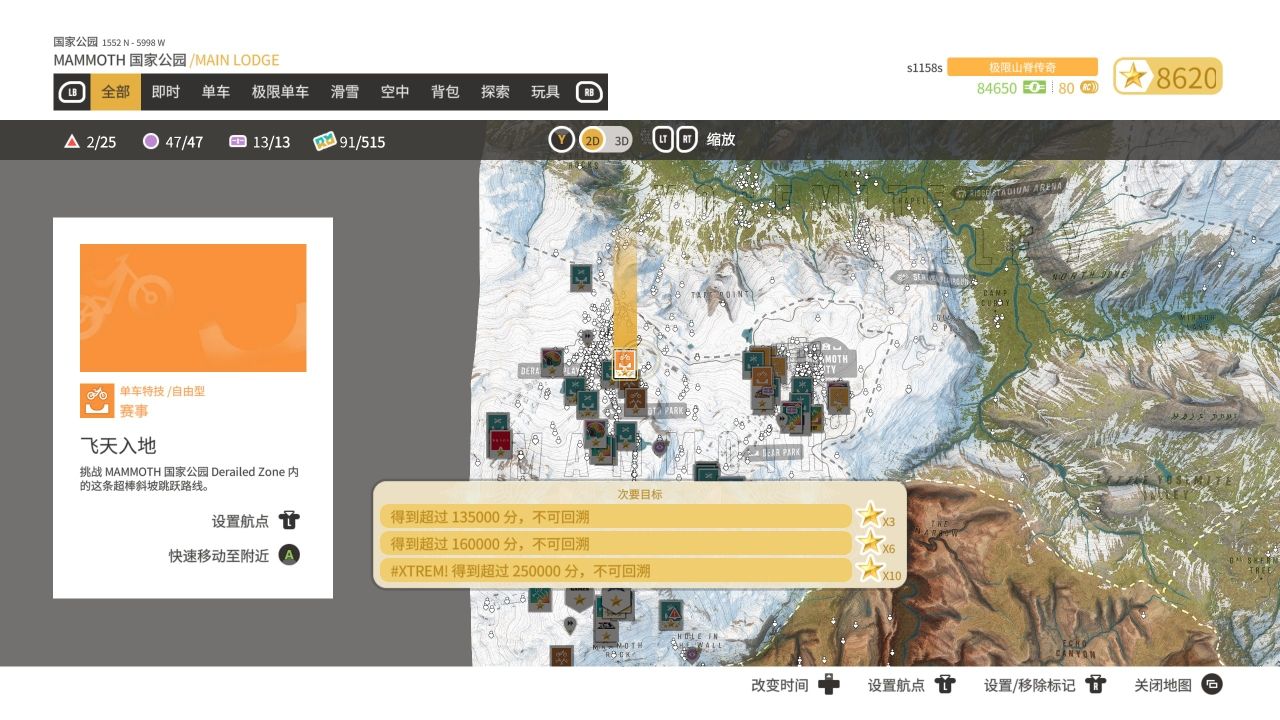Click the RB bumper icon
This screenshot has width=1280, height=720.
click(x=589, y=92)
